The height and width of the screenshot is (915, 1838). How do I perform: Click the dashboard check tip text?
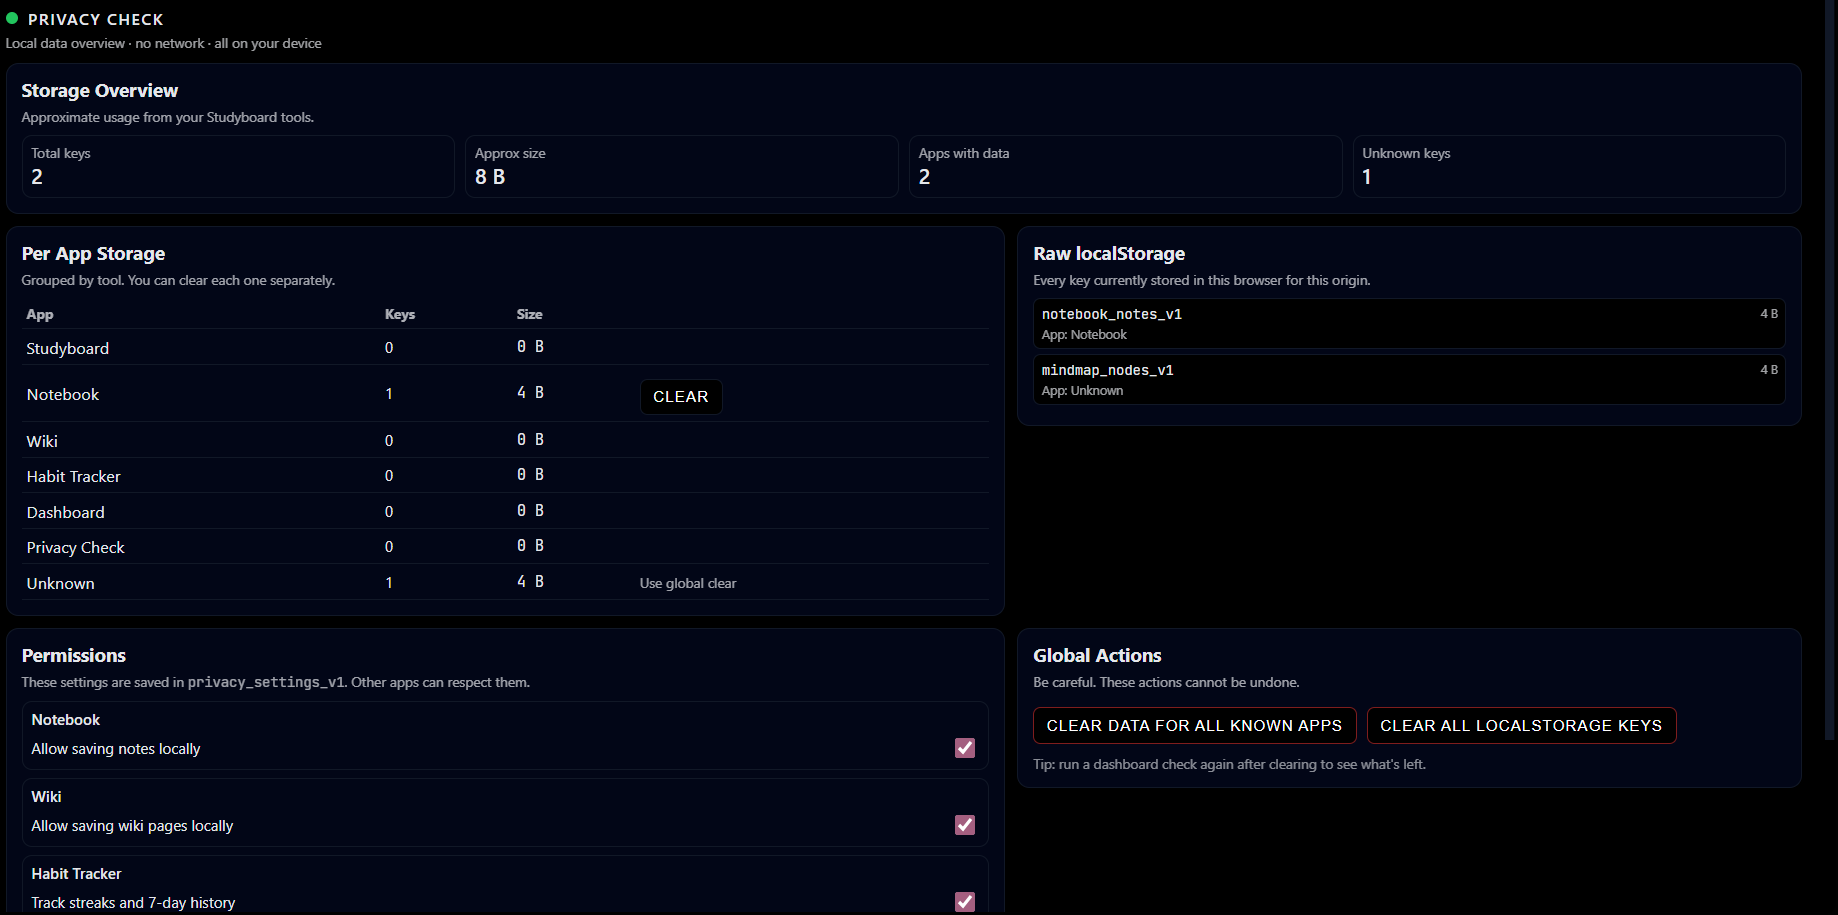[1229, 764]
